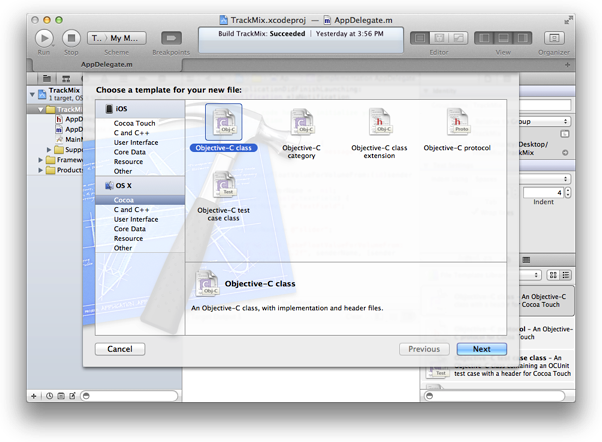
Task: Show the Project navigator folder icon
Action: [x=47, y=79]
